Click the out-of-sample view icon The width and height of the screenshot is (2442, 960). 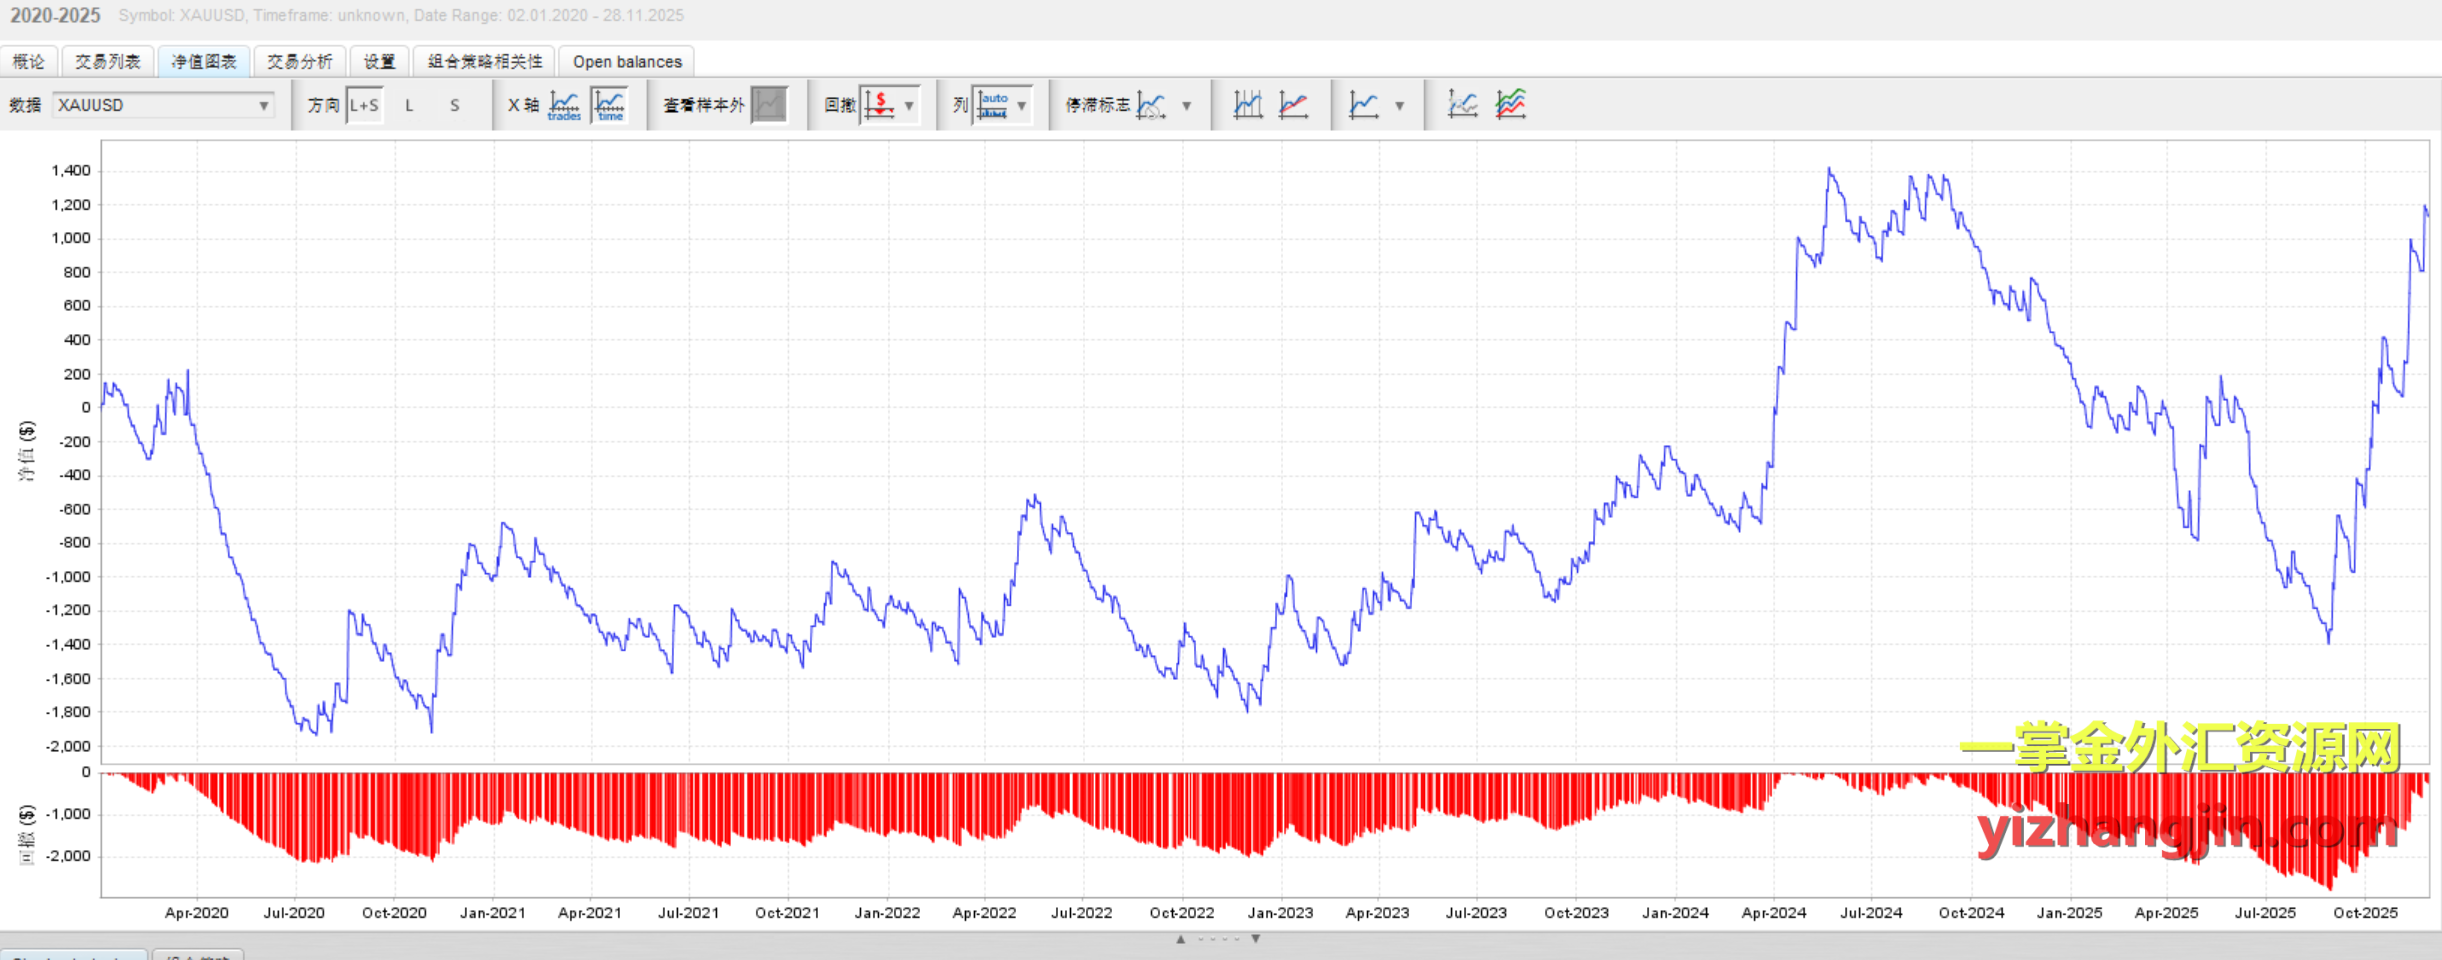769,105
